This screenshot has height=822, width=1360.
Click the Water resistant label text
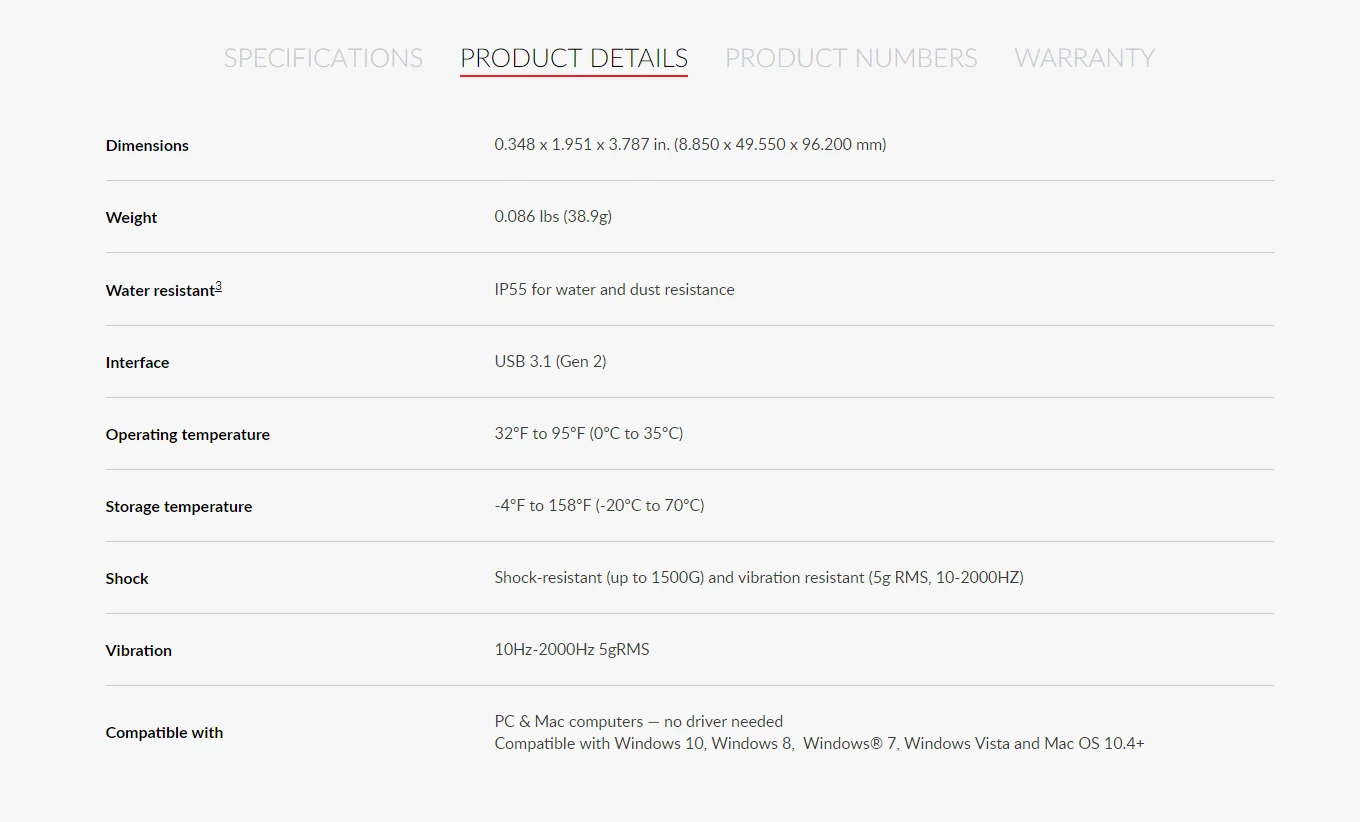(160, 291)
